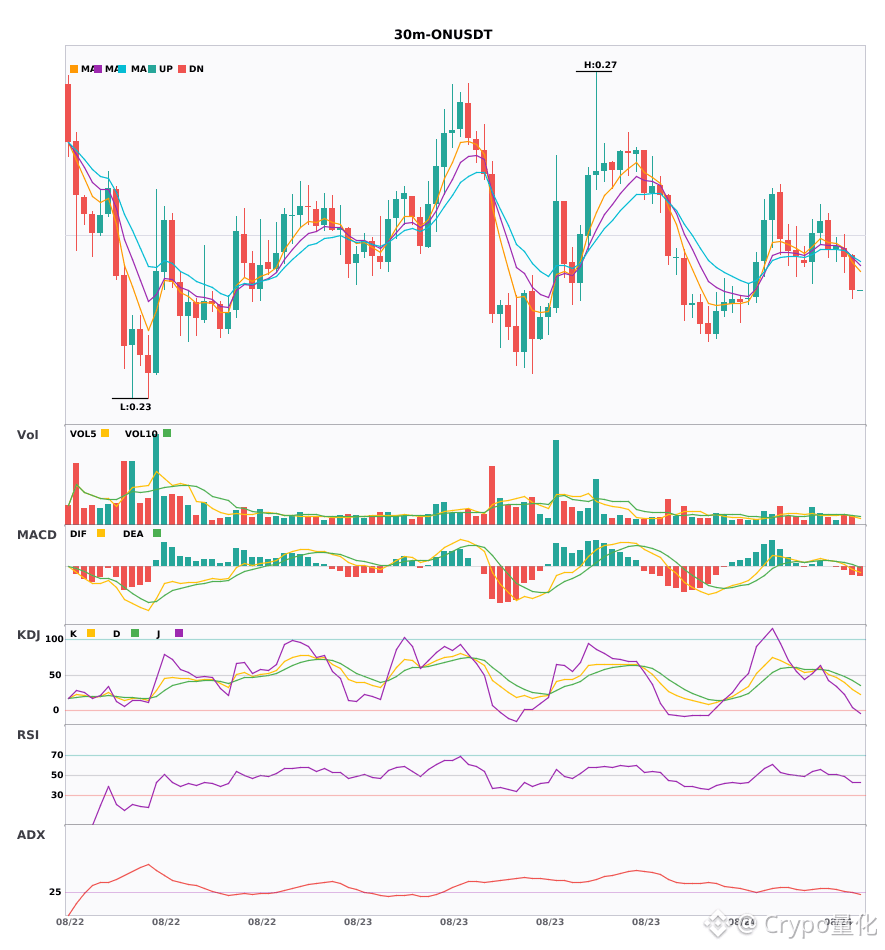The image size is (885, 950).
Task: Click the KDJ 100 axis value
Action: coord(55,639)
